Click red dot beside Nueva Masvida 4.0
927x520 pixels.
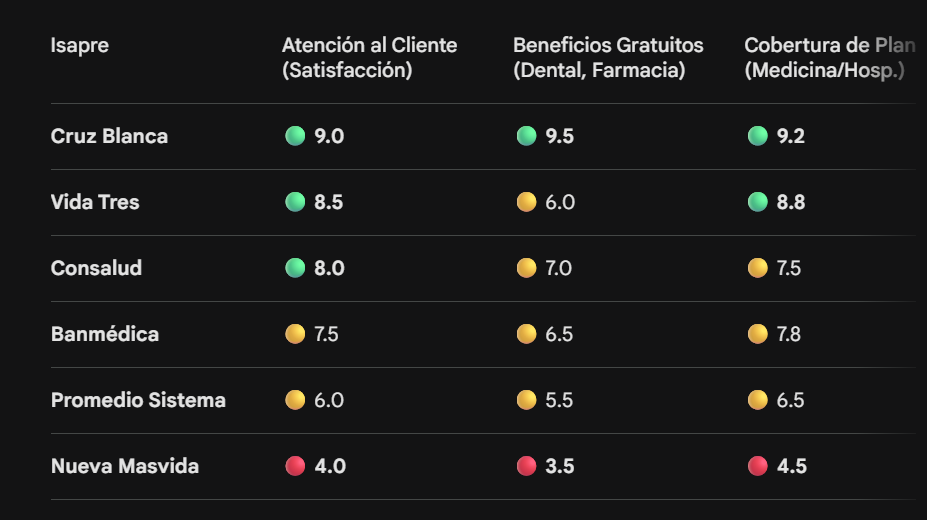click(295, 466)
